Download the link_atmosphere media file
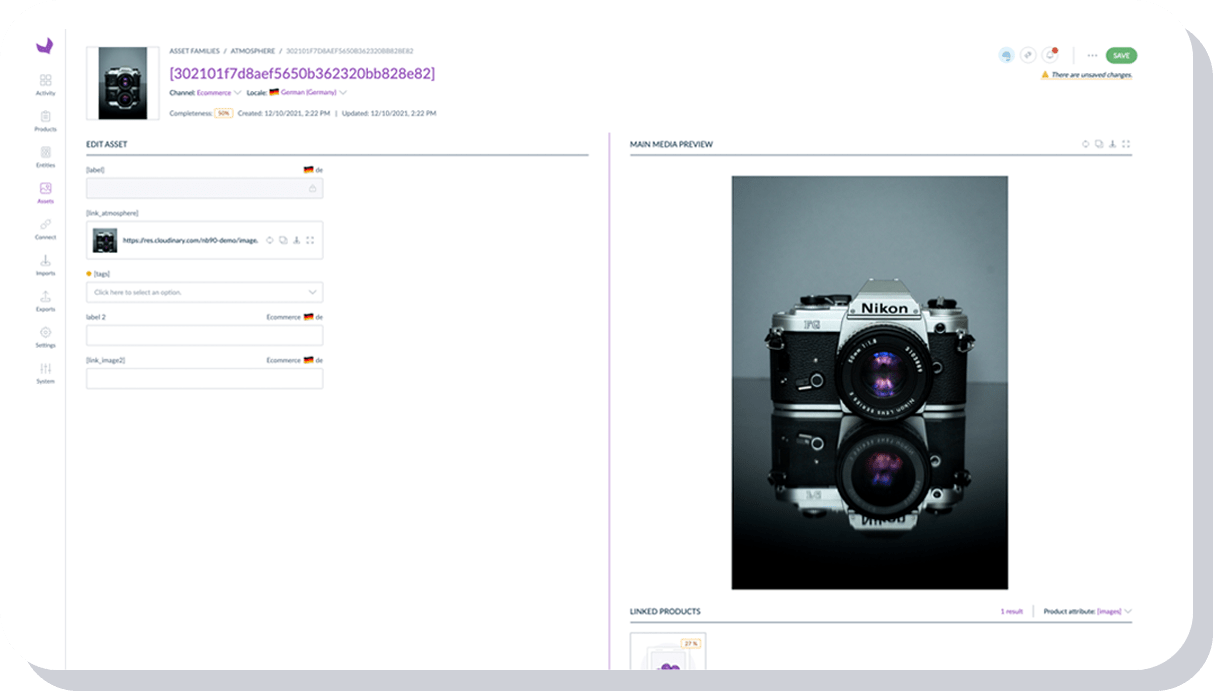 tap(297, 240)
